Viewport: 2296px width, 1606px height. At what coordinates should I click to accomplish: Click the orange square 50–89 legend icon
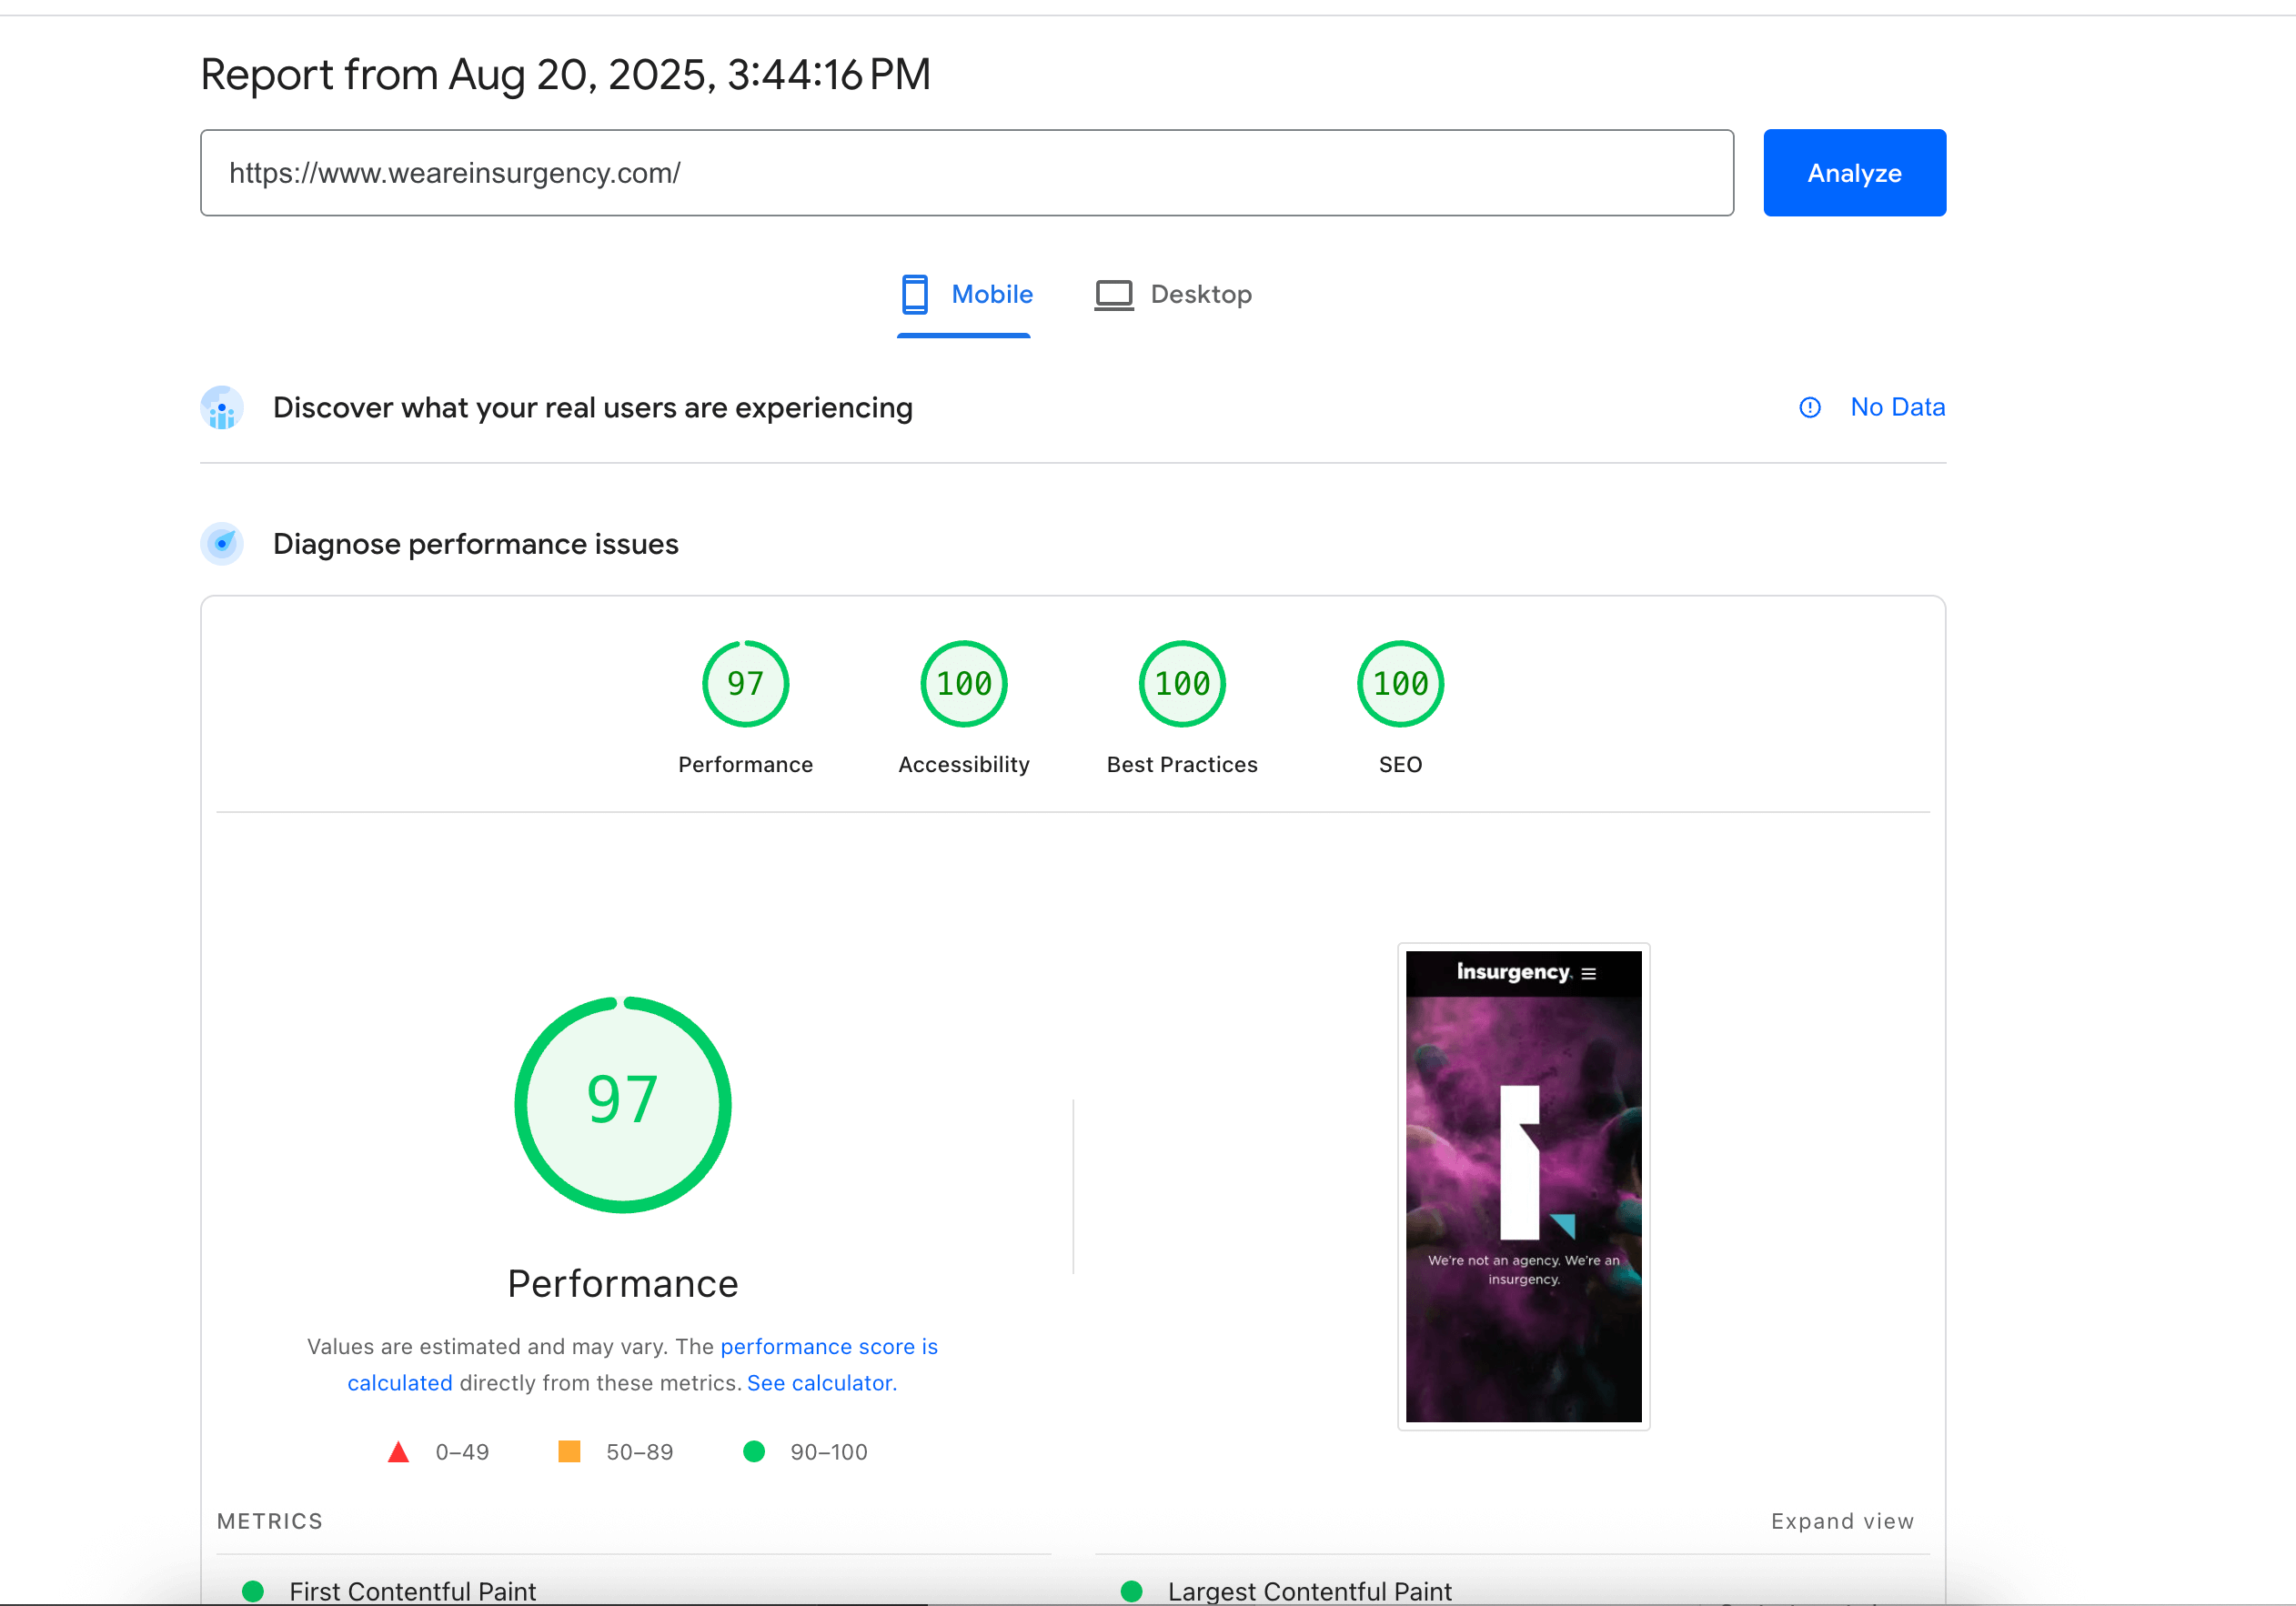click(x=569, y=1451)
